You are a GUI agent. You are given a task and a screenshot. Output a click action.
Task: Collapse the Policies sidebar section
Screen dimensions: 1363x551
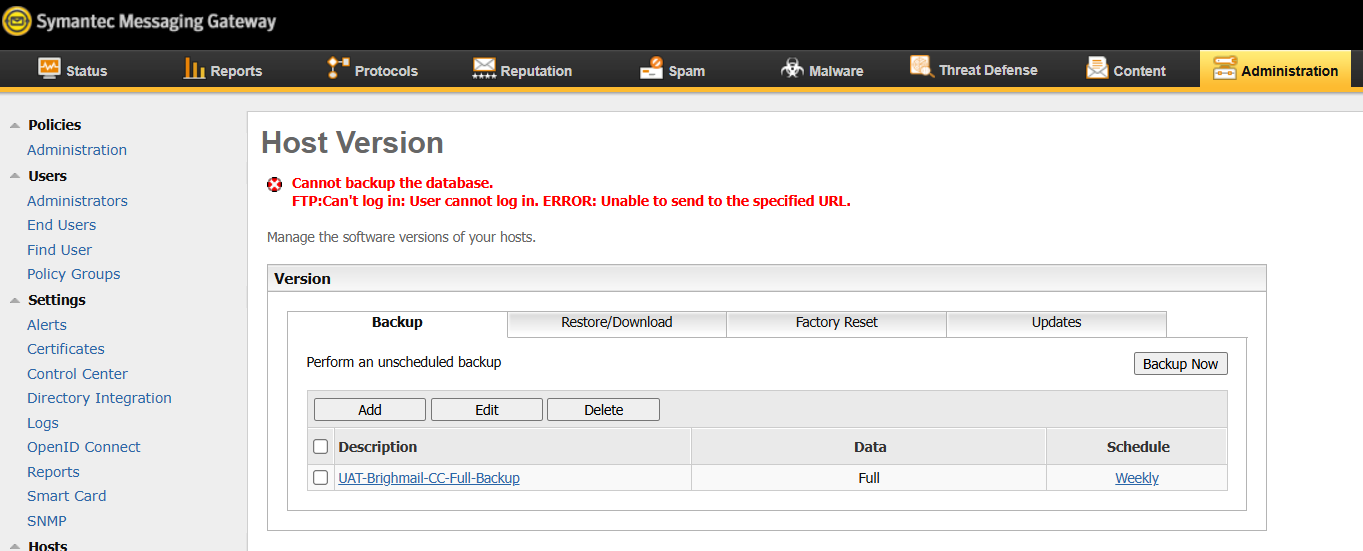14,125
